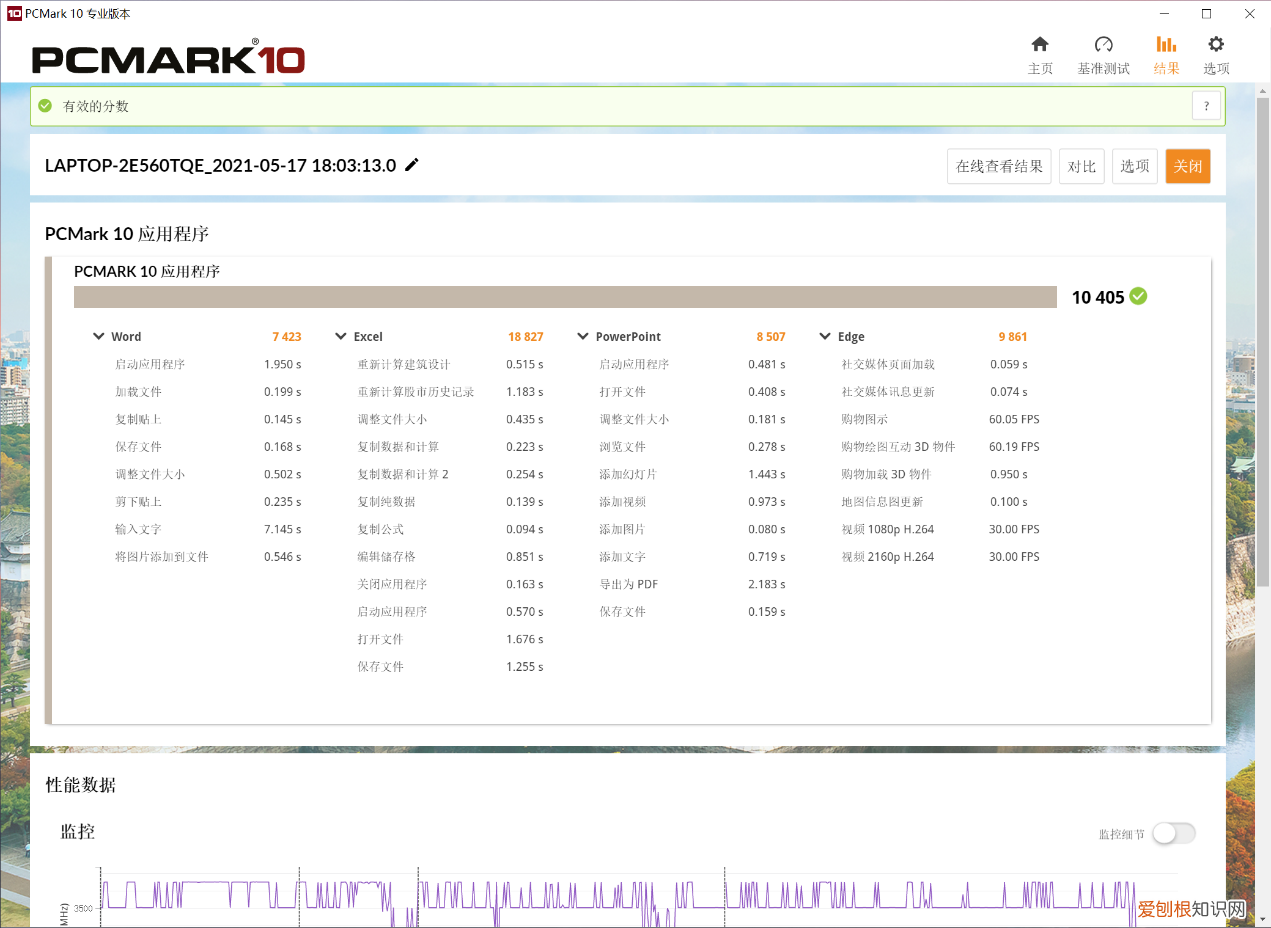
Task: Collapse the Edge results section
Action: pyautogui.click(x=825, y=337)
